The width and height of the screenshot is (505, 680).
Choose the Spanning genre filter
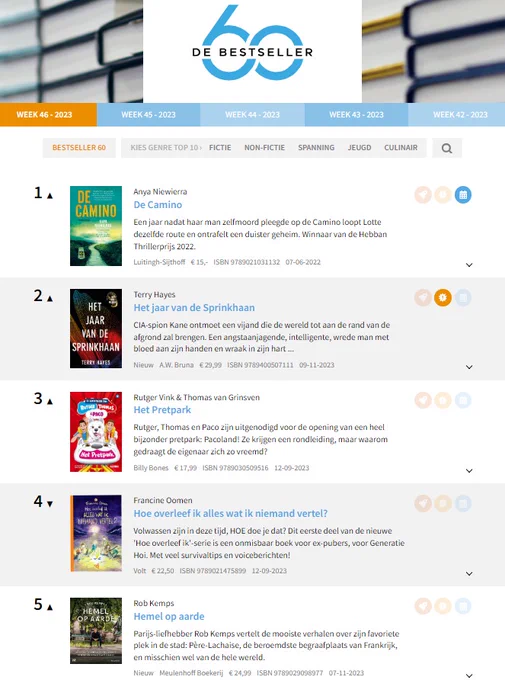(x=316, y=147)
